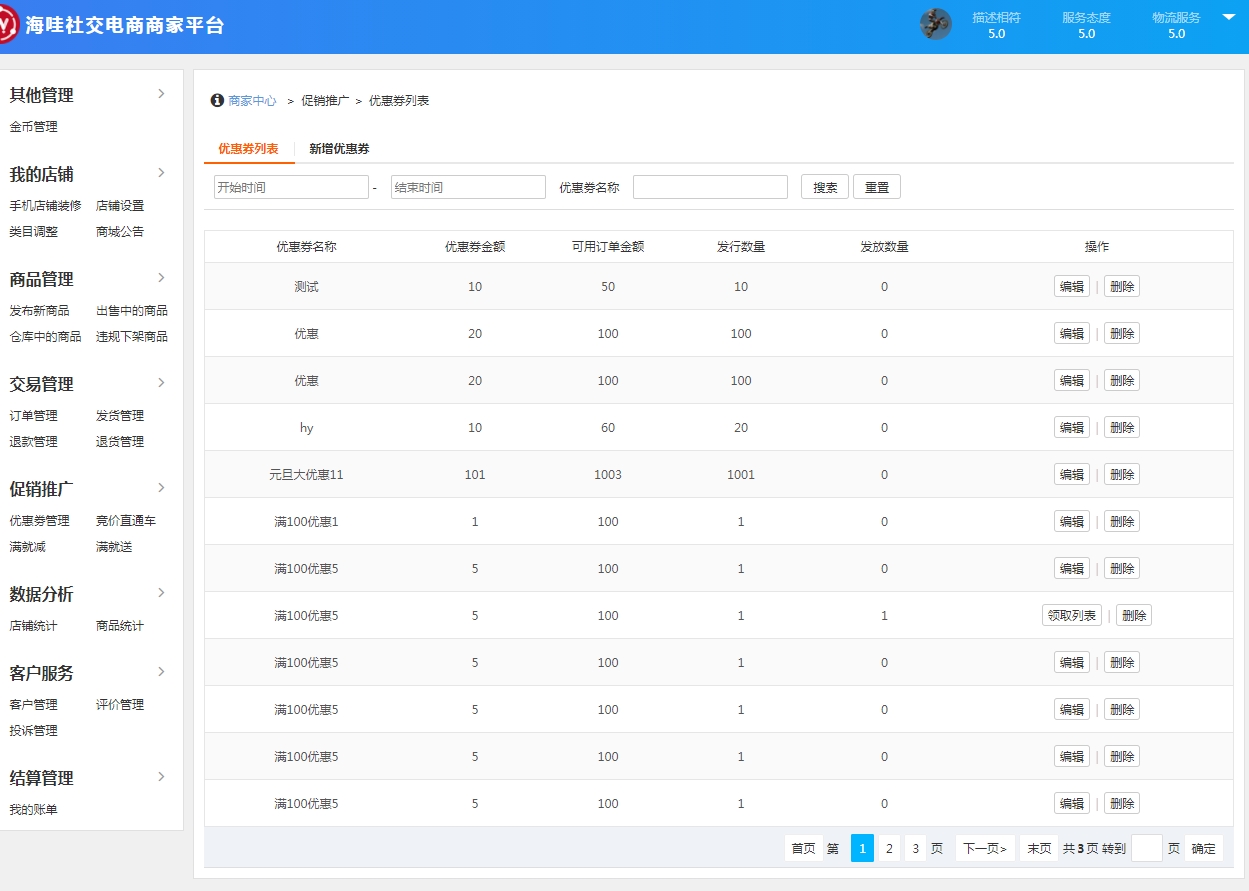Go to 我的账单 in sidebar
The height and width of the screenshot is (891, 1249).
pos(34,810)
